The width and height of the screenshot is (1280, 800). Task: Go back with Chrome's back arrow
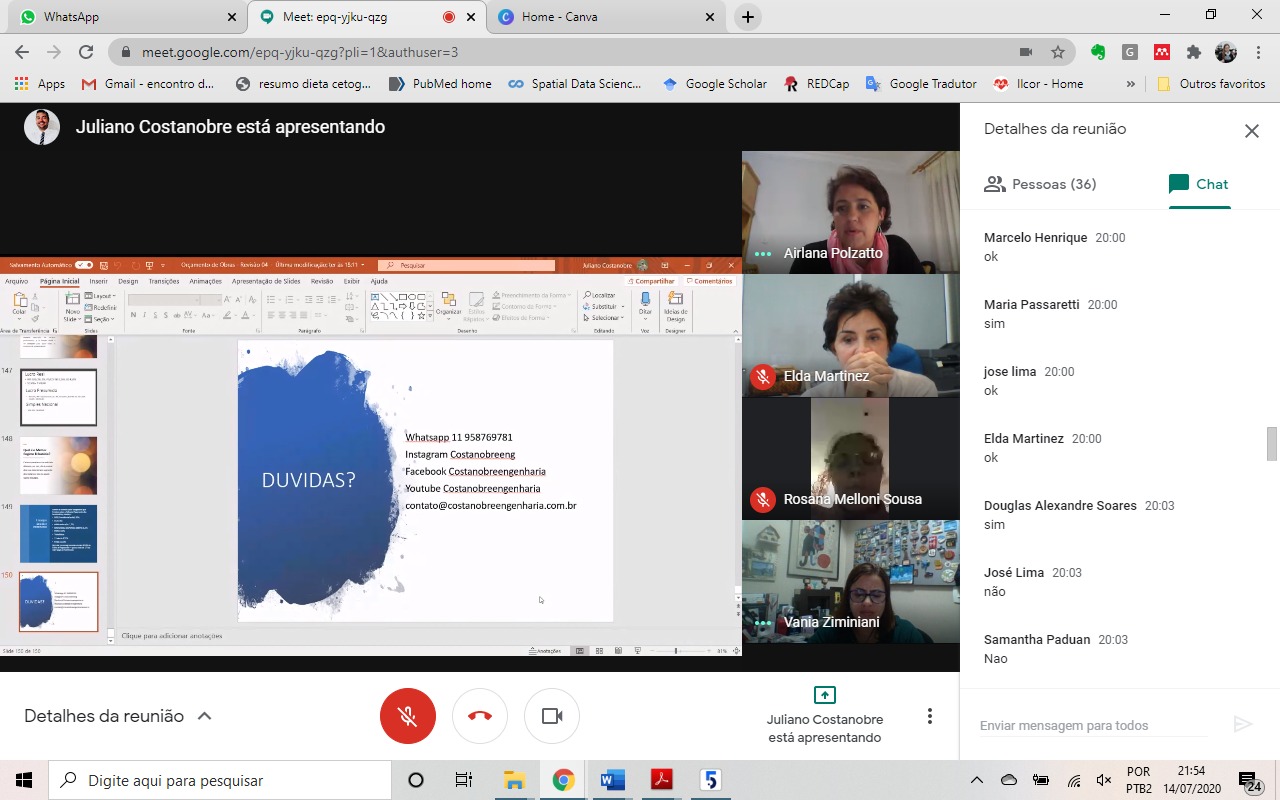[x=22, y=52]
